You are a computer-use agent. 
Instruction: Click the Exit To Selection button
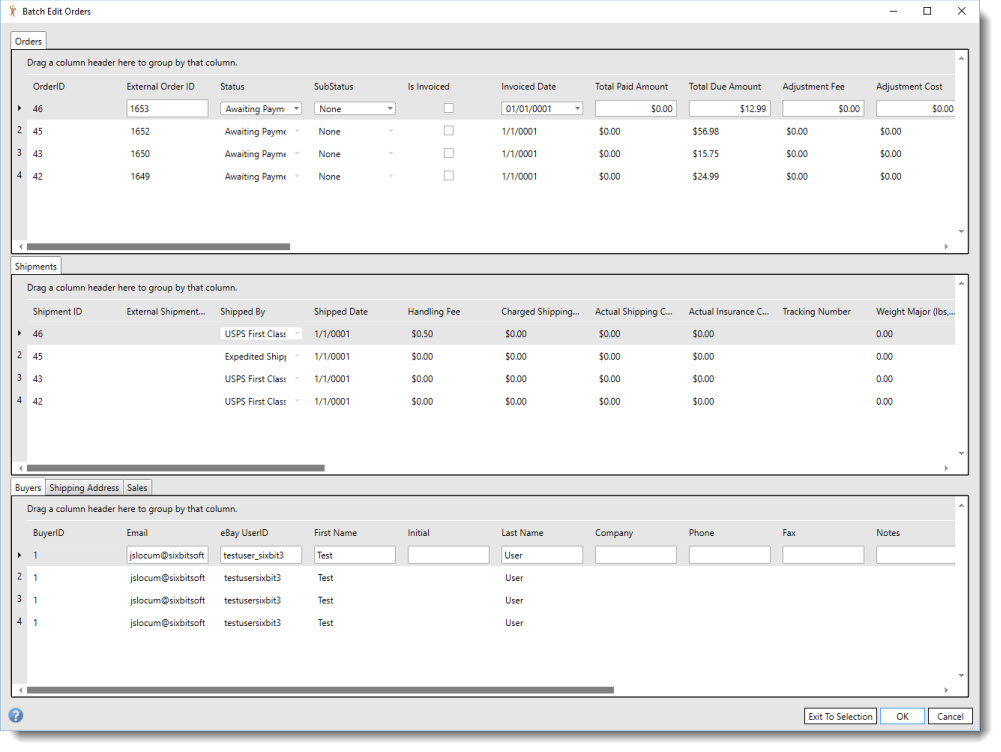[x=839, y=716]
